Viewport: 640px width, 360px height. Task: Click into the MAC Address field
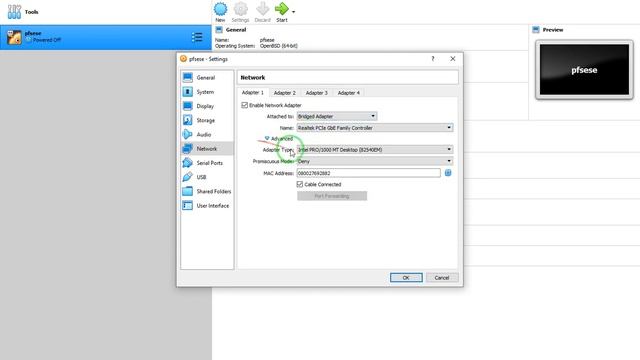(x=369, y=173)
